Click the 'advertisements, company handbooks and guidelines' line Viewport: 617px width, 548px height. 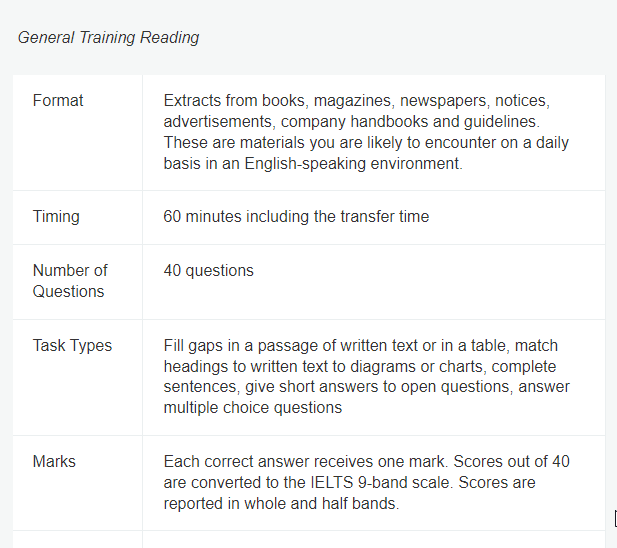tap(352, 122)
